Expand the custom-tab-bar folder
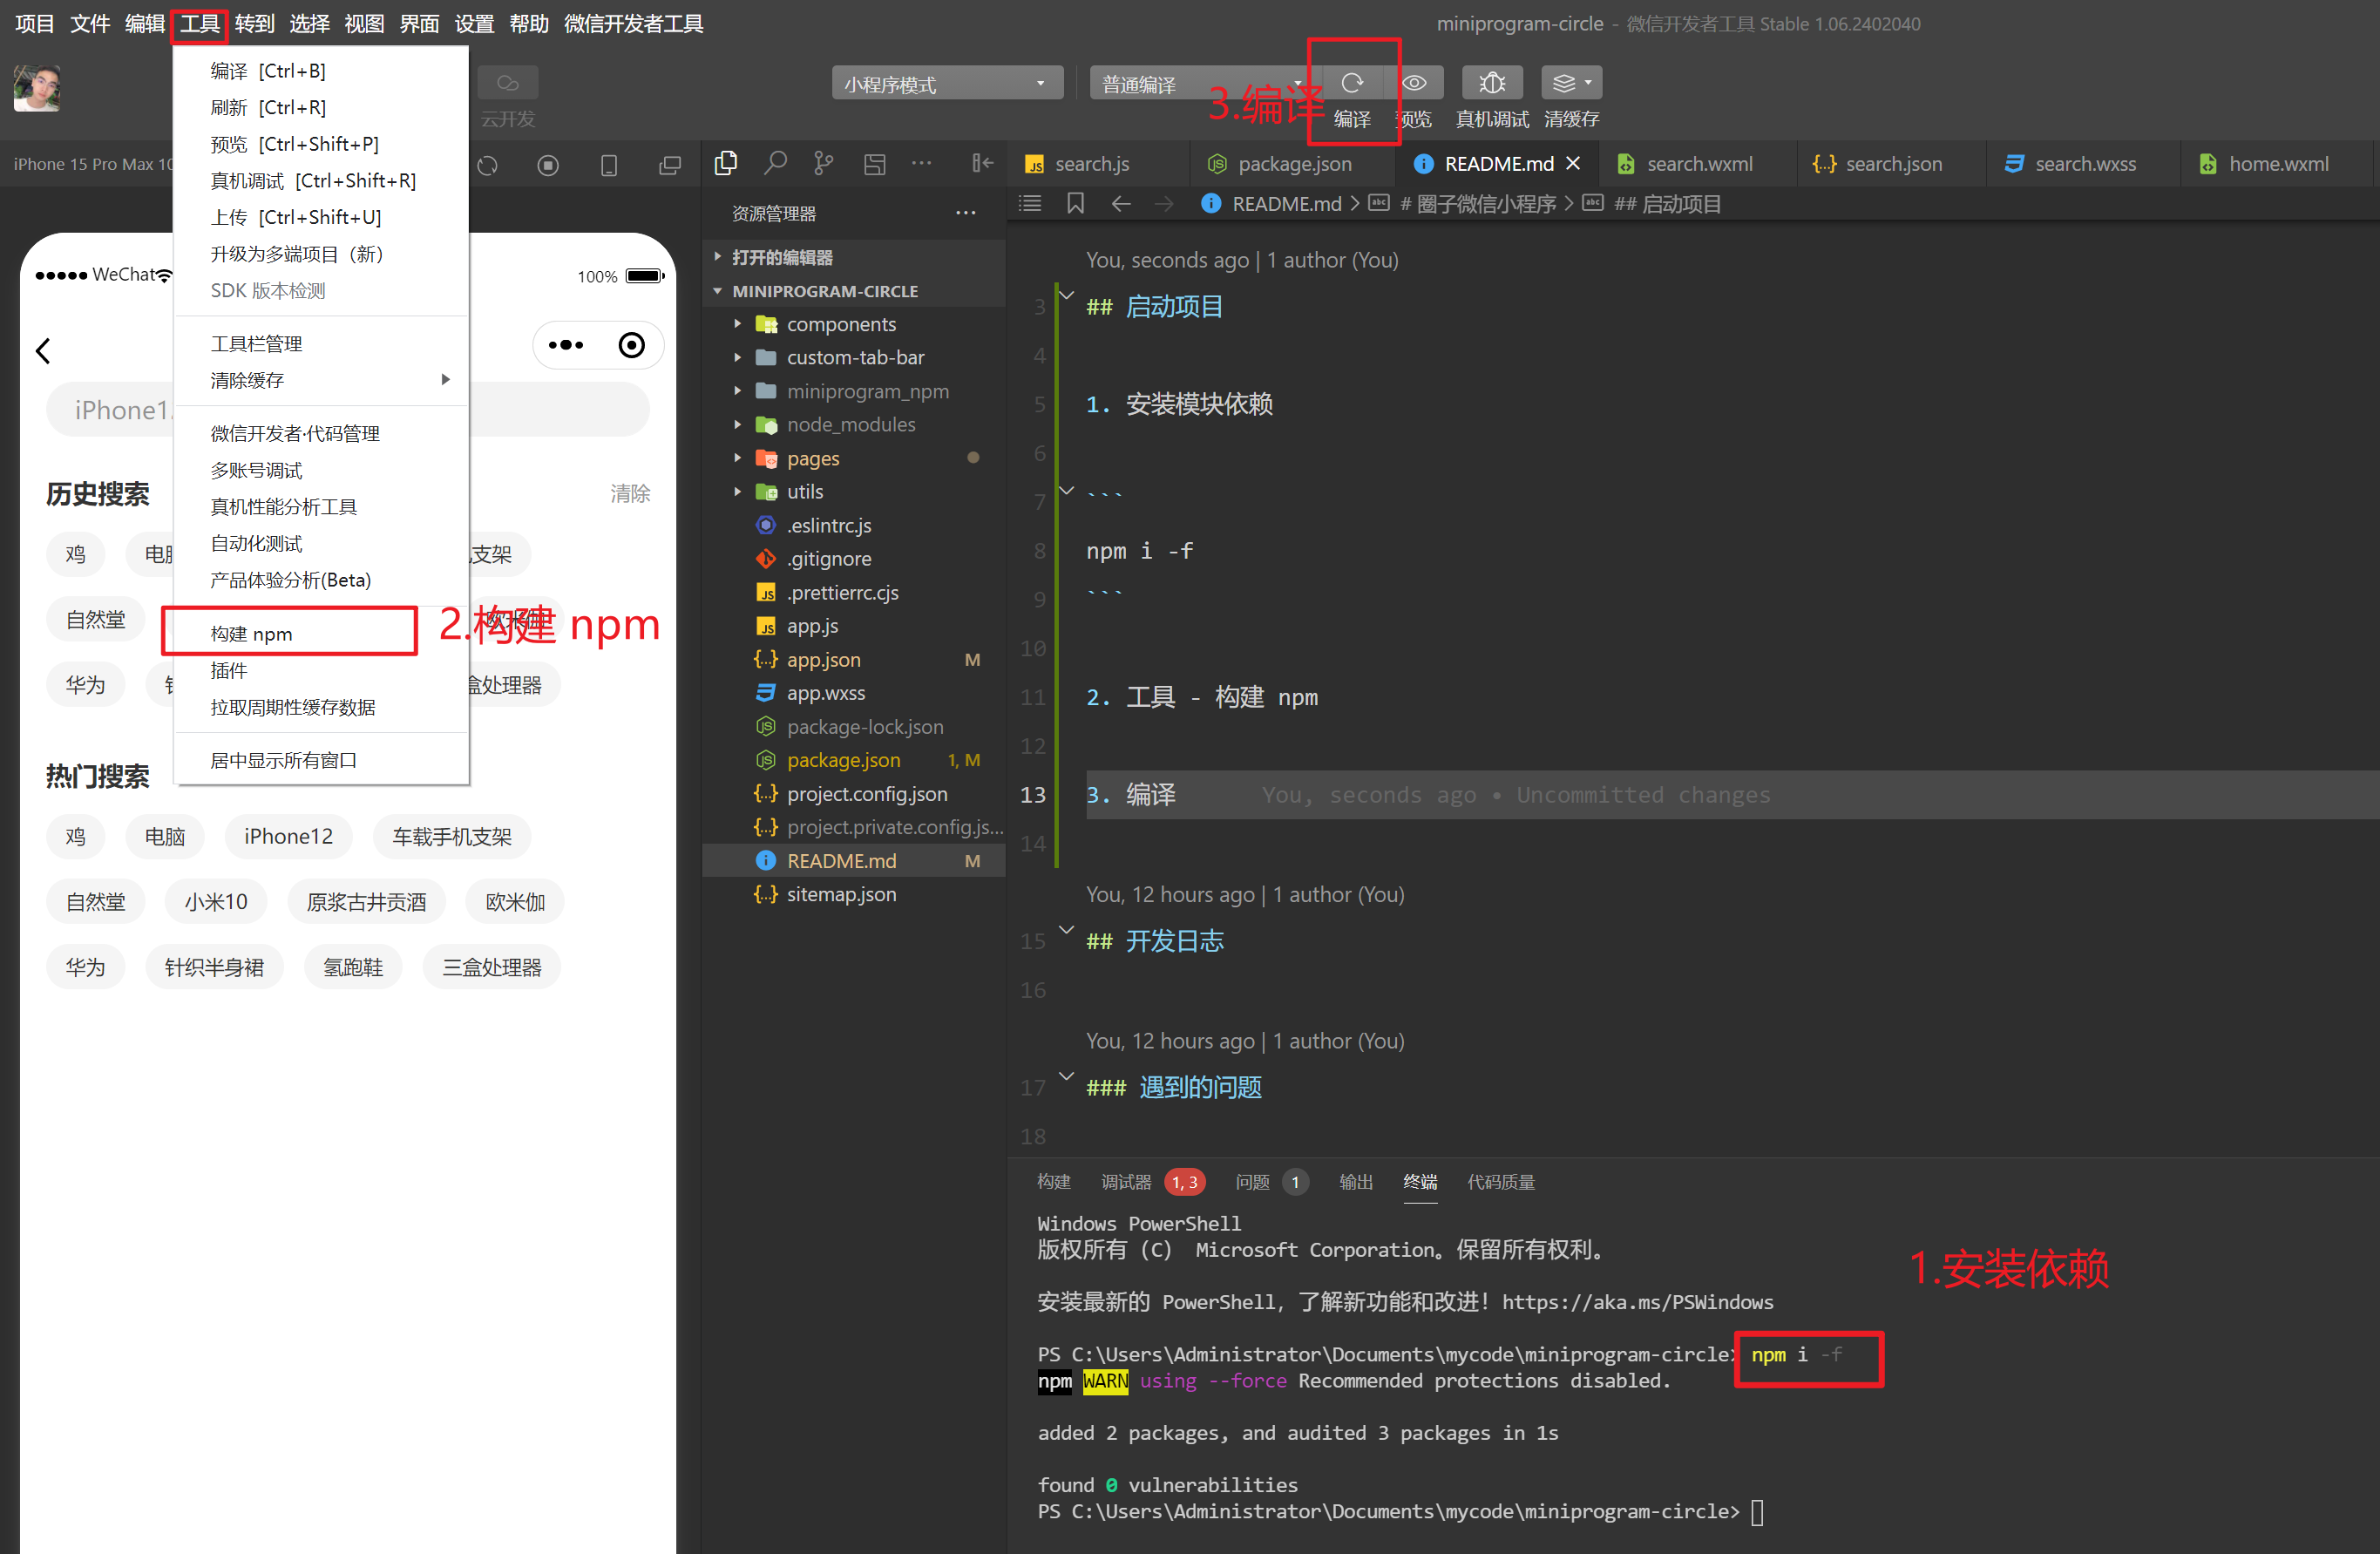2380x1554 pixels. [x=737, y=357]
